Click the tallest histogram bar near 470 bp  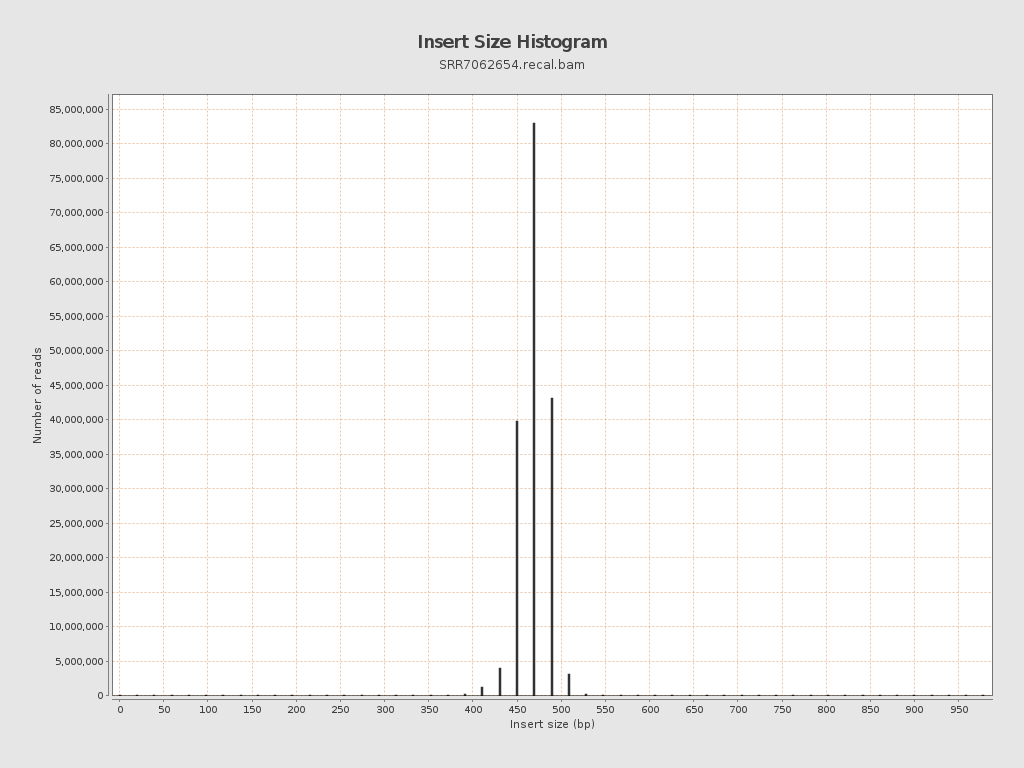(x=534, y=409)
